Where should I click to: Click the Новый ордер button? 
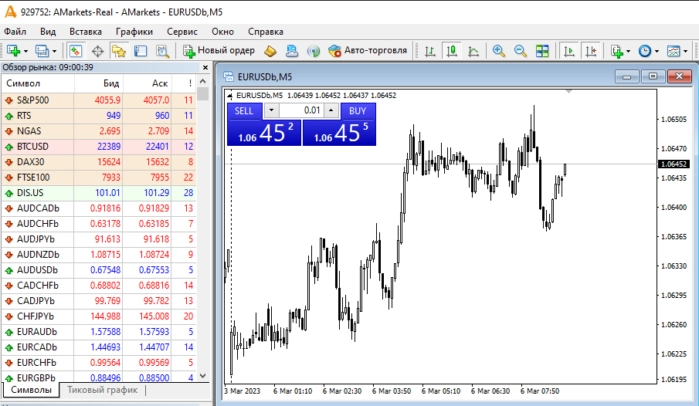219,51
